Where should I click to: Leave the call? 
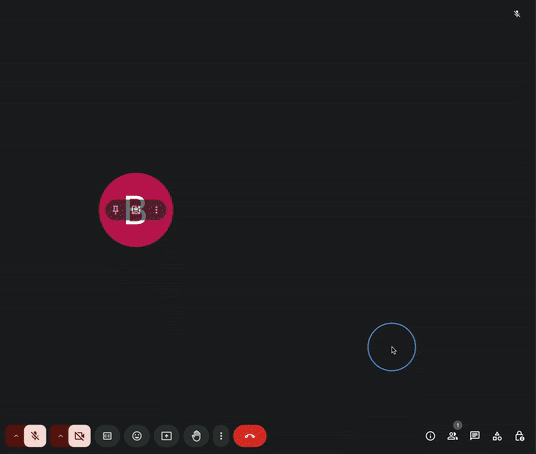(250, 436)
